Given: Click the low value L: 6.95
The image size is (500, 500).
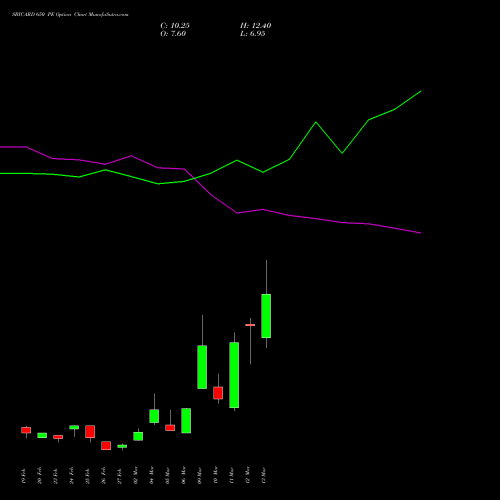Looking at the screenshot, I should (x=253, y=34).
